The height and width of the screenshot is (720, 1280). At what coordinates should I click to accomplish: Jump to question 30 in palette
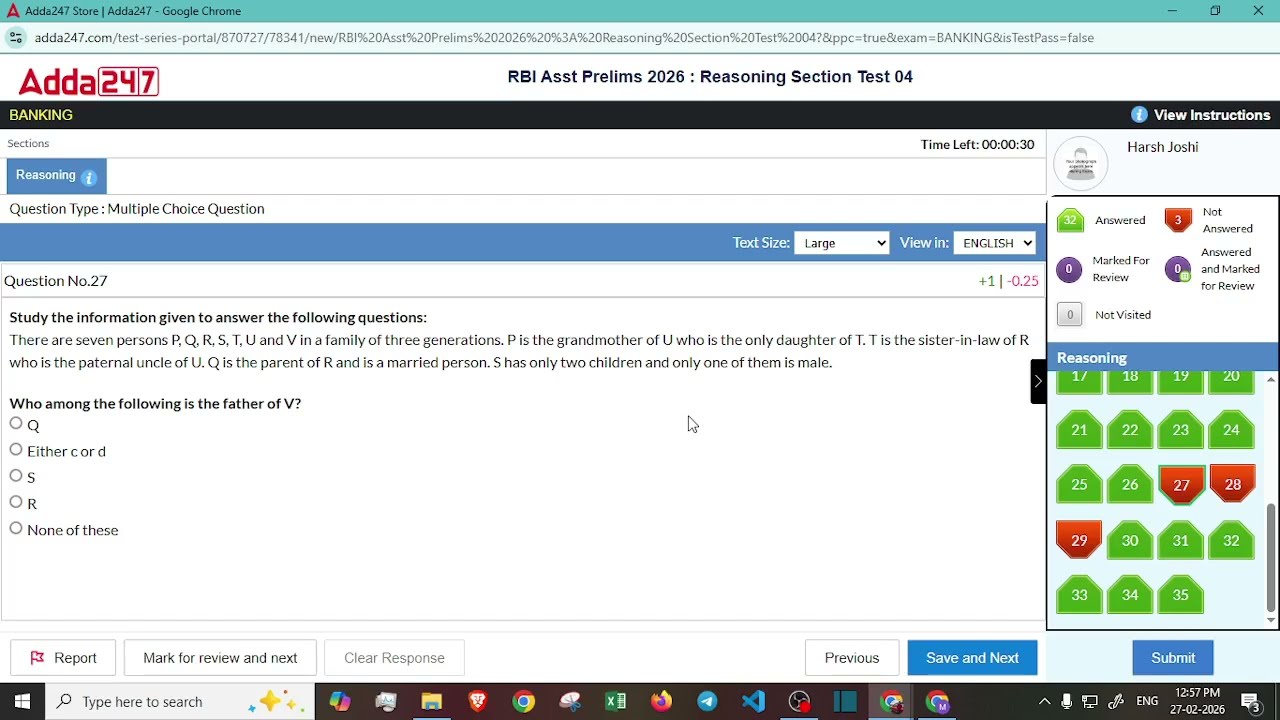1130,540
